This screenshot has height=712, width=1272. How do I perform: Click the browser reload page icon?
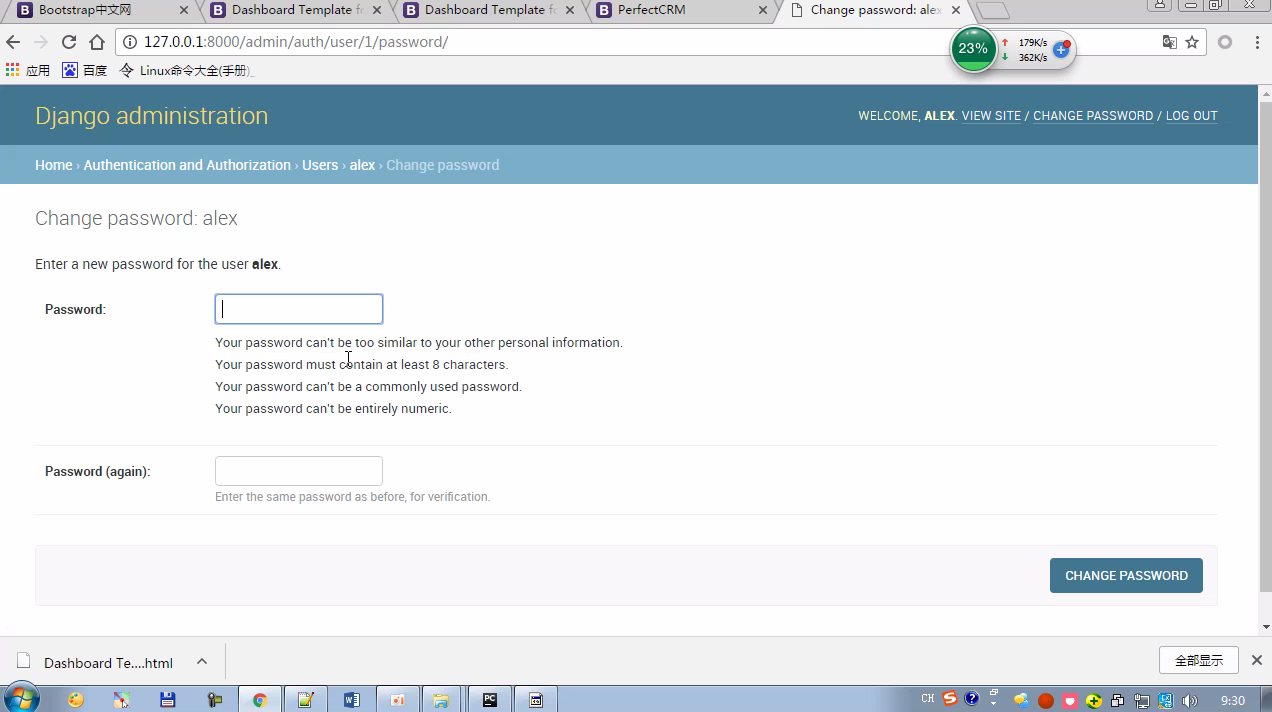click(x=69, y=42)
